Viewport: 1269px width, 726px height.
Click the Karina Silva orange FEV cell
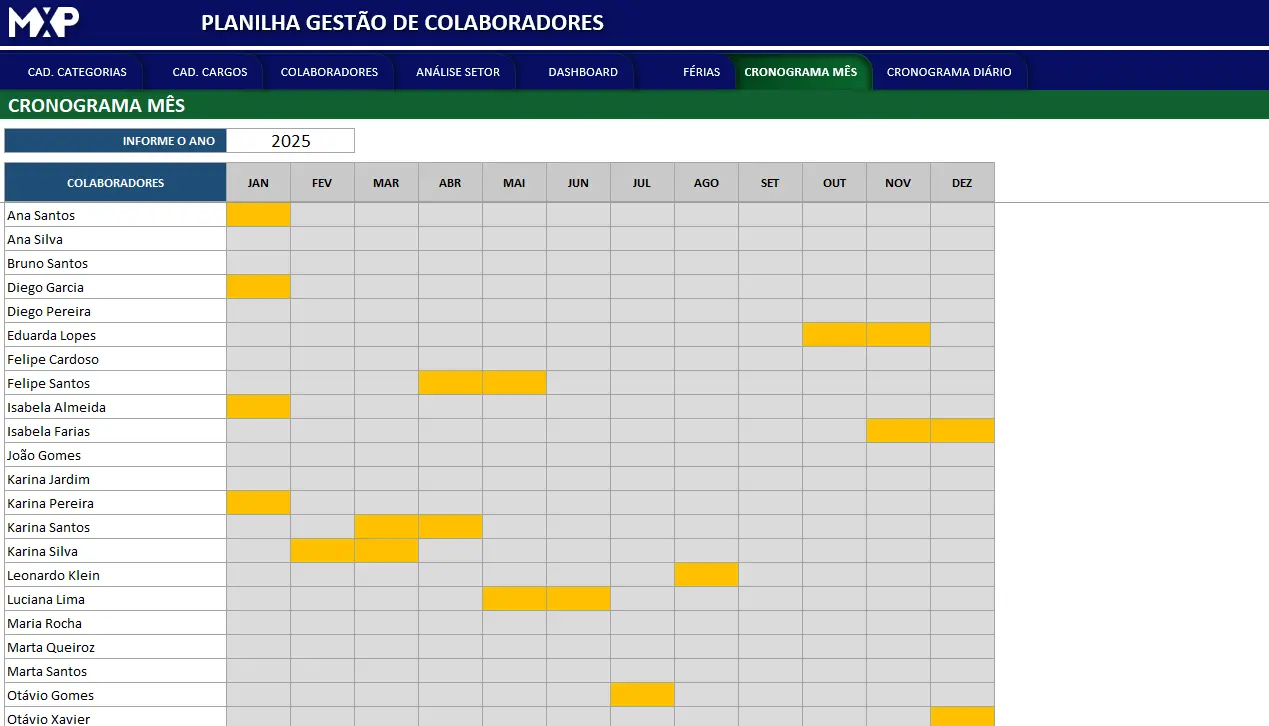pyautogui.click(x=322, y=551)
